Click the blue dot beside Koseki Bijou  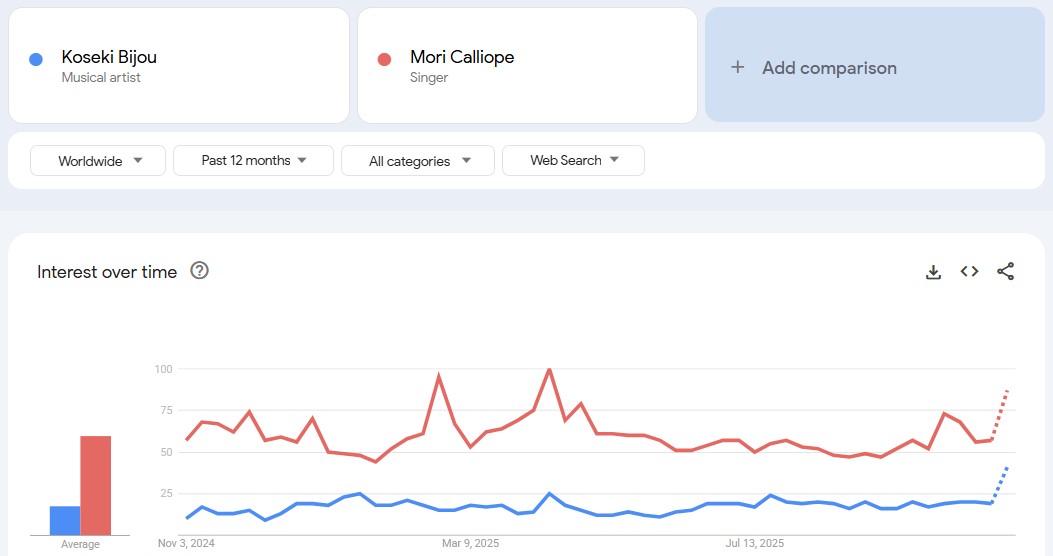click(36, 60)
